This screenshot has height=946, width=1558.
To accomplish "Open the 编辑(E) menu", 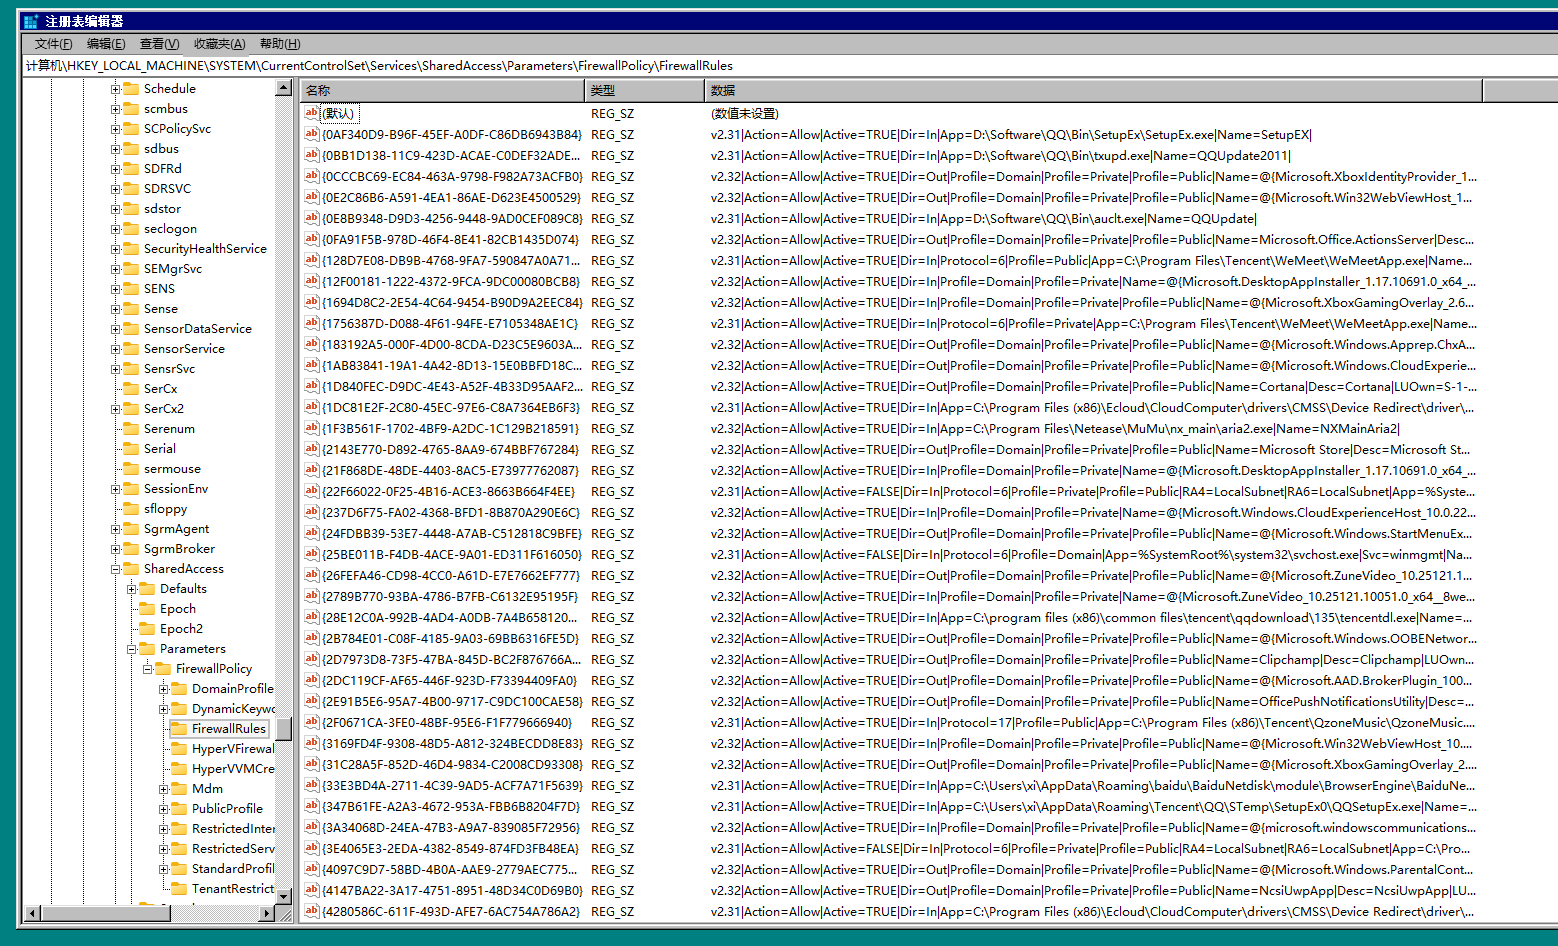I will [x=106, y=44].
